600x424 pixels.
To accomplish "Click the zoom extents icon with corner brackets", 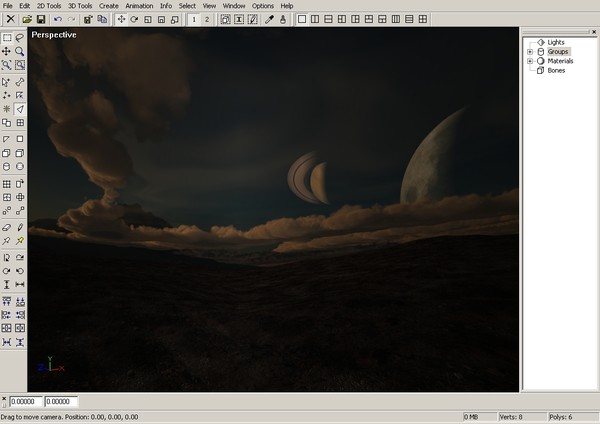I will point(7,65).
